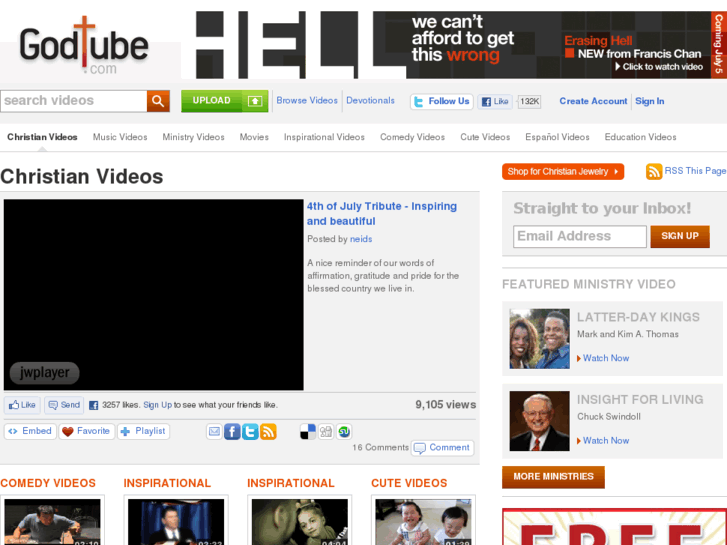This screenshot has width=727, height=545.
Task: Open the Cute Videos babies thumbnail
Action: click(423, 522)
